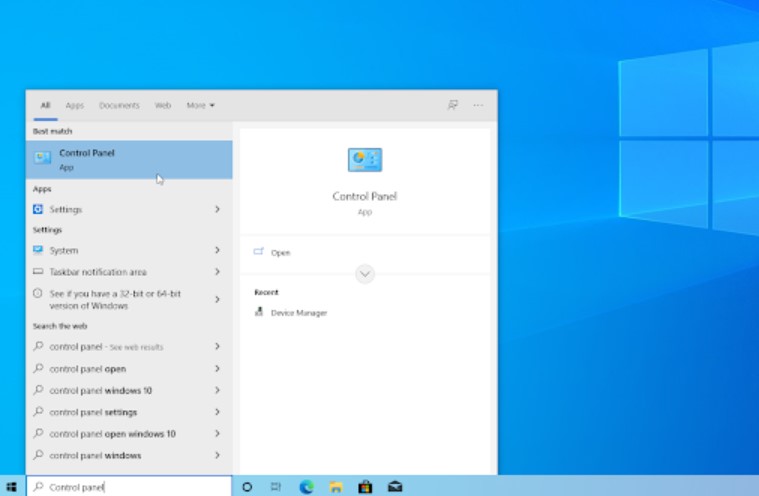
Task: Launch Microsoft Edge from the taskbar
Action: (x=306, y=487)
